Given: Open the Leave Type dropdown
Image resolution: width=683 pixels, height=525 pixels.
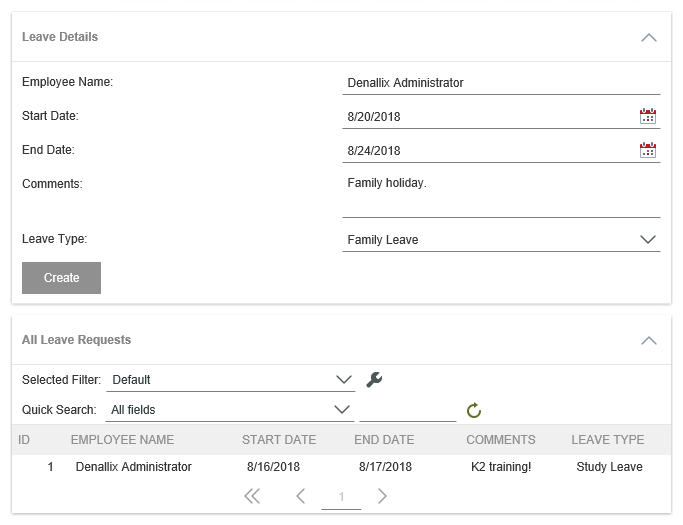Looking at the screenshot, I should point(647,240).
